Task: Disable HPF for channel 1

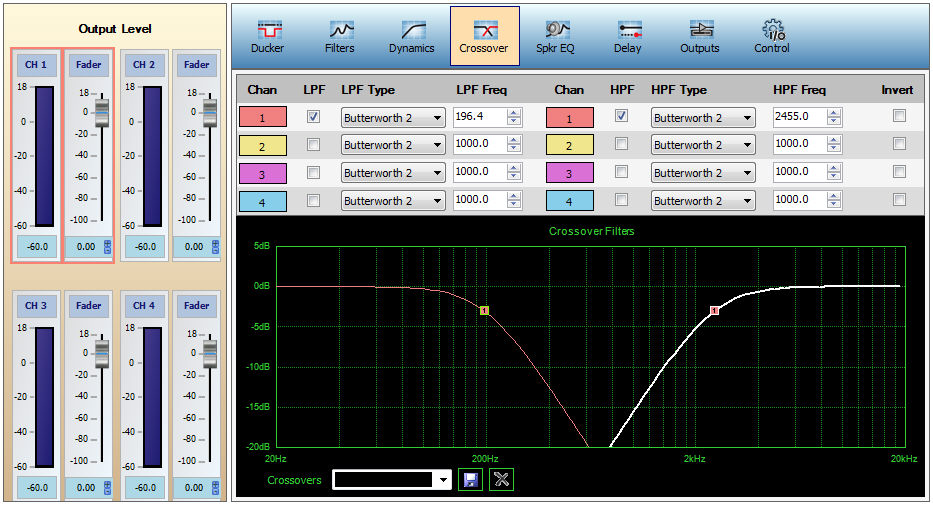Action: pyautogui.click(x=621, y=115)
